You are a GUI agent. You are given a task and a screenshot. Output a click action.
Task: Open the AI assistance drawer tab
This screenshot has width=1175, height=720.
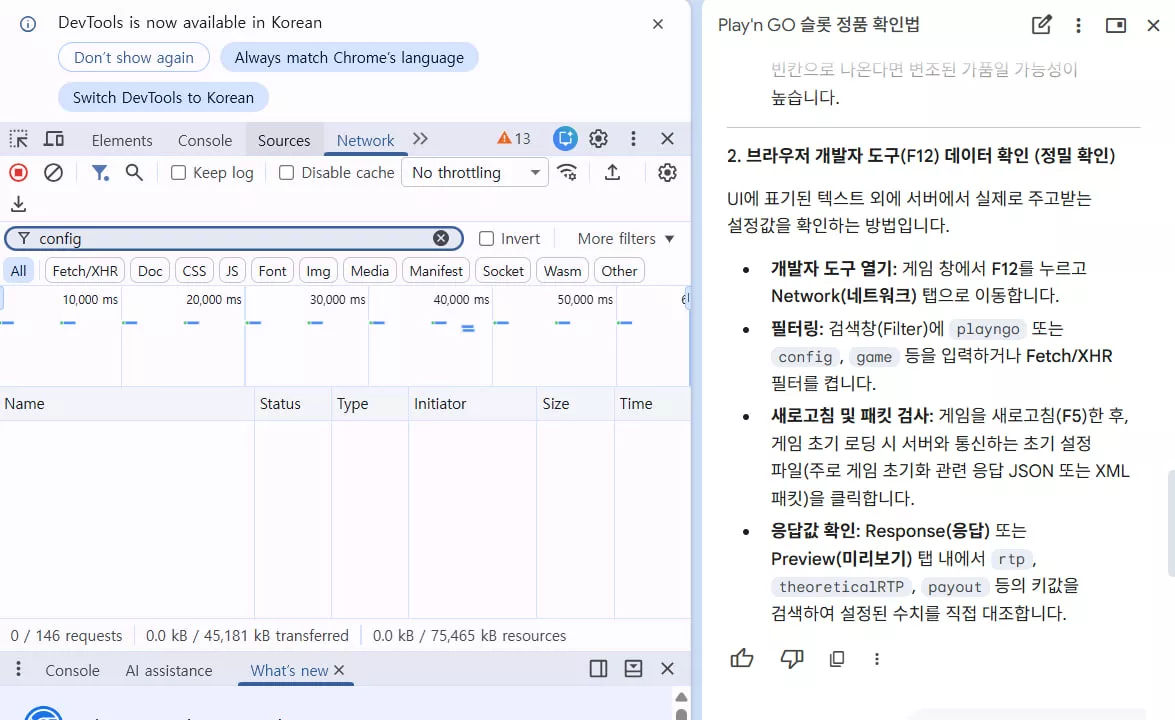[x=169, y=671]
